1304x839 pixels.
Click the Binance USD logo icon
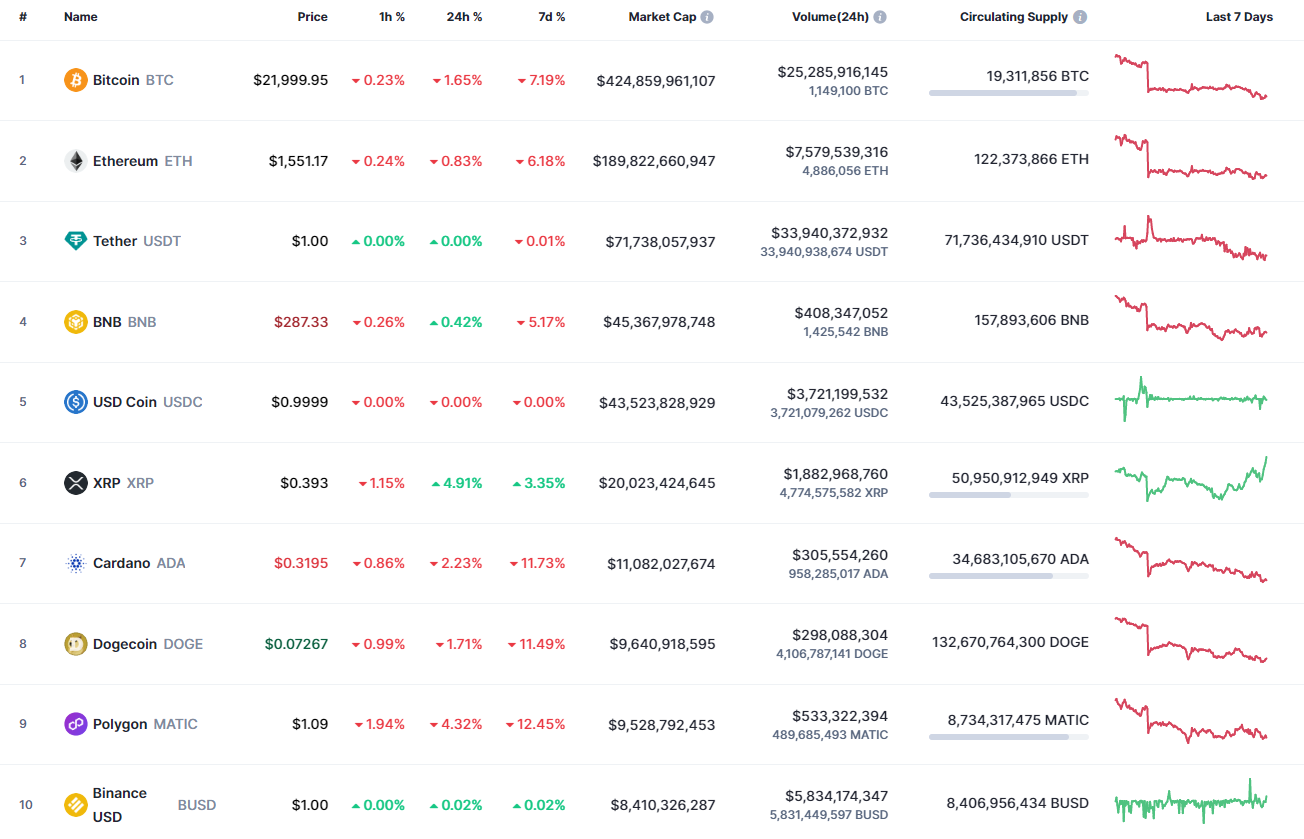(76, 804)
